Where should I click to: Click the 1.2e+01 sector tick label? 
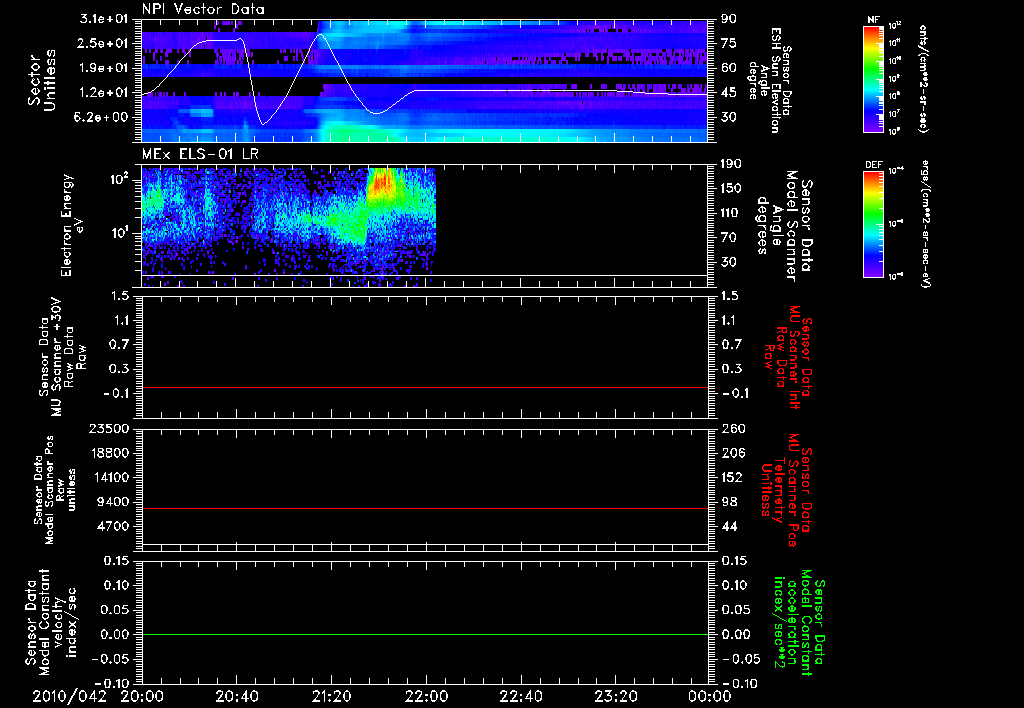(103, 93)
